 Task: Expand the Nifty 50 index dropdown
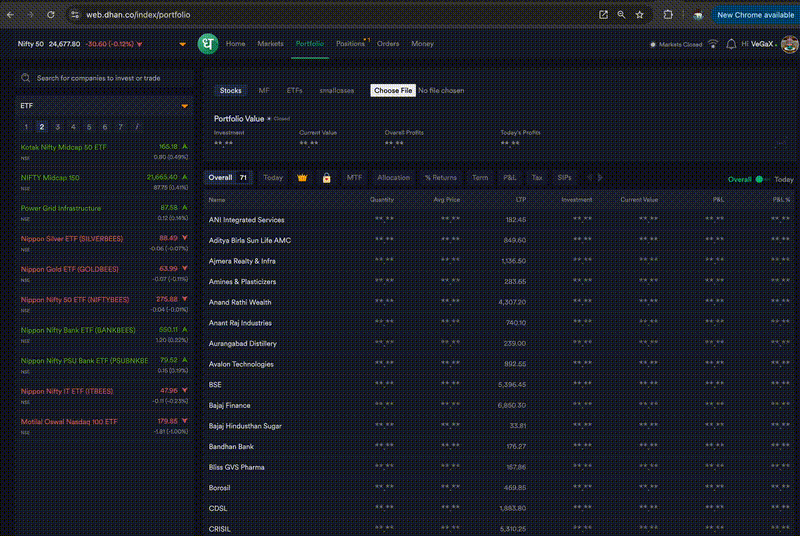pyautogui.click(x=183, y=44)
